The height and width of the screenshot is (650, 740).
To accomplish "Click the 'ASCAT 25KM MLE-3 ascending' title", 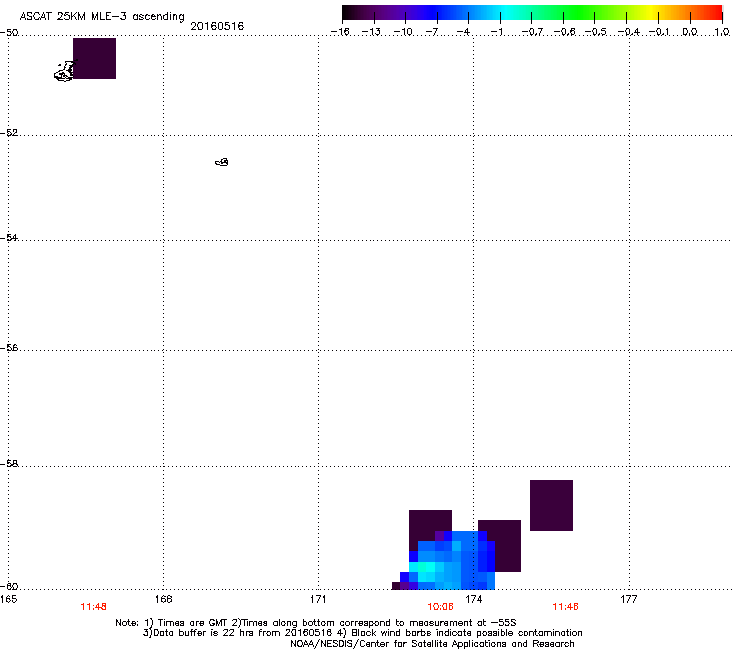I will [102, 16].
